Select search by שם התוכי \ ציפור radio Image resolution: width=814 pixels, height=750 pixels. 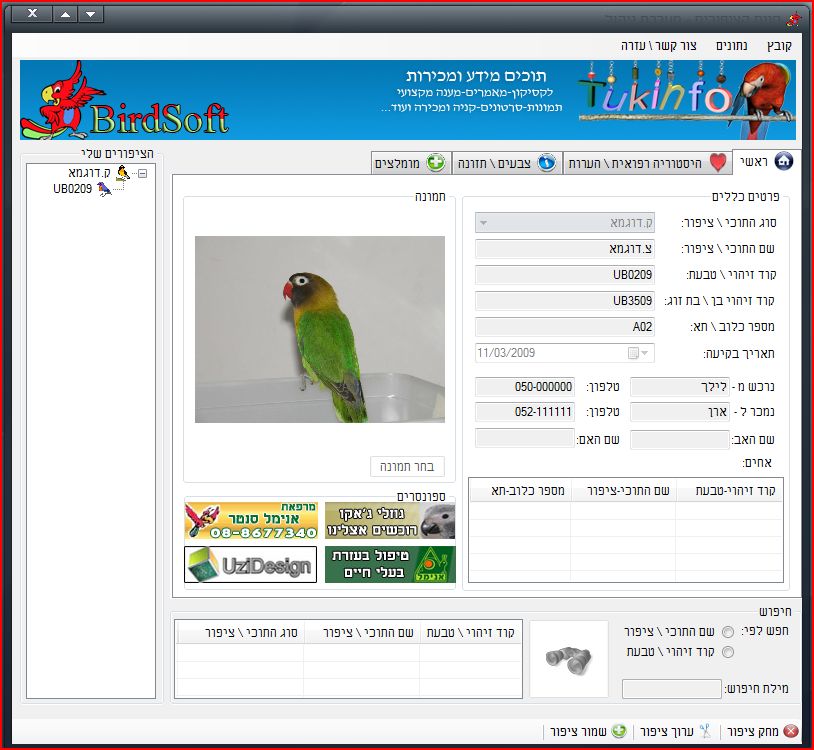727,631
